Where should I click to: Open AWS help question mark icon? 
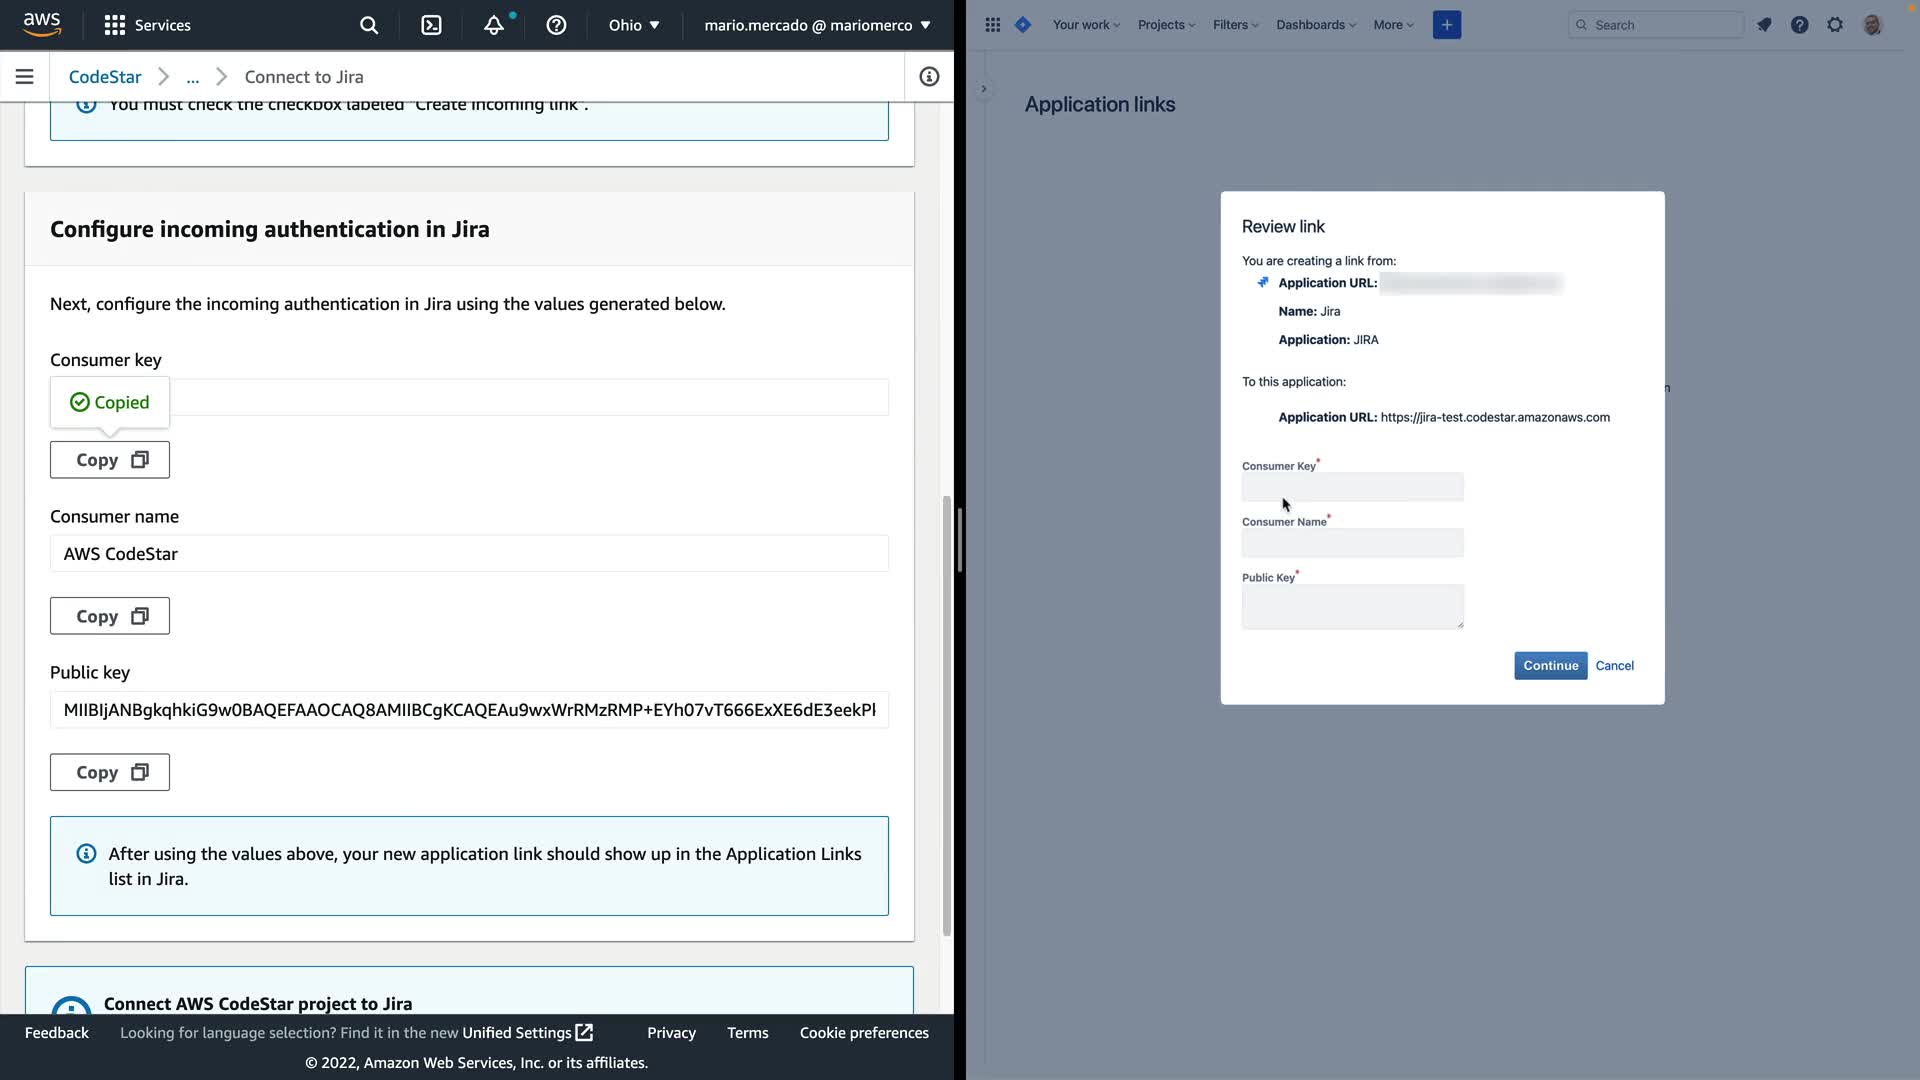pos(556,25)
